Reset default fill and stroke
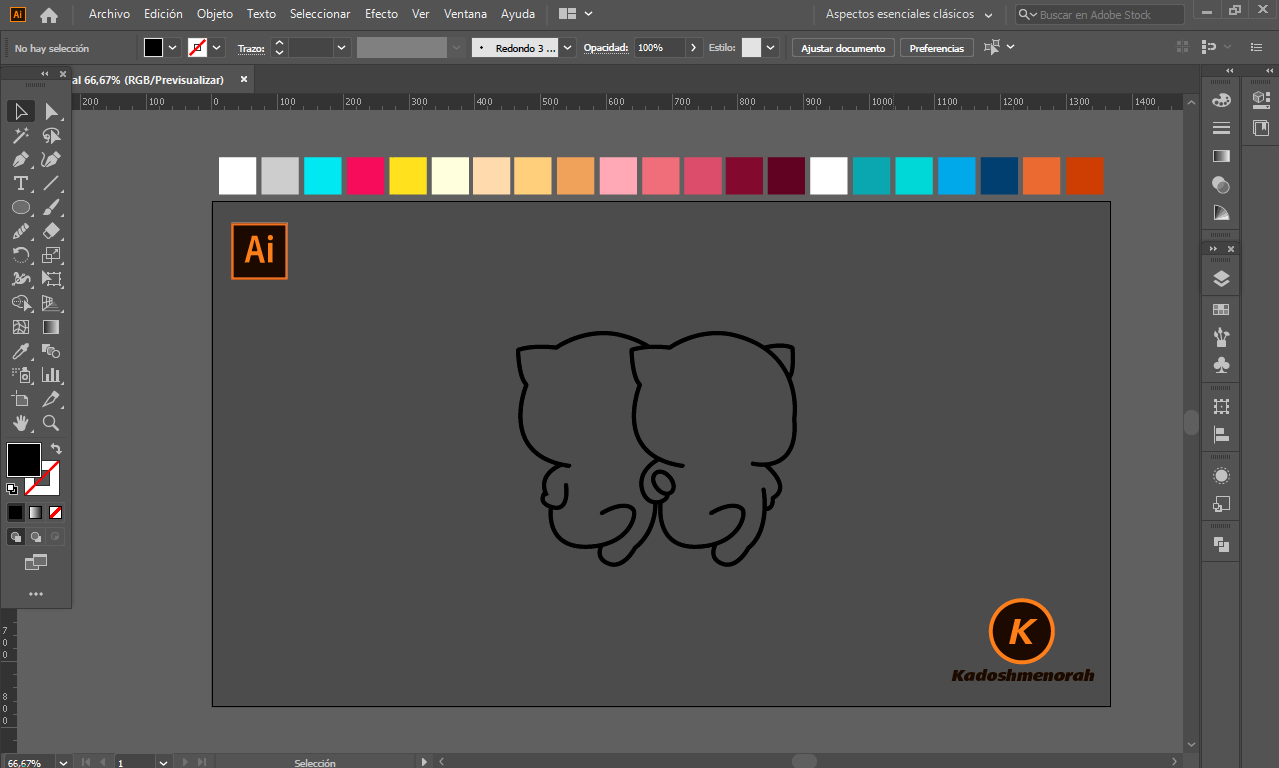The image size is (1279, 768). click(x=12, y=489)
